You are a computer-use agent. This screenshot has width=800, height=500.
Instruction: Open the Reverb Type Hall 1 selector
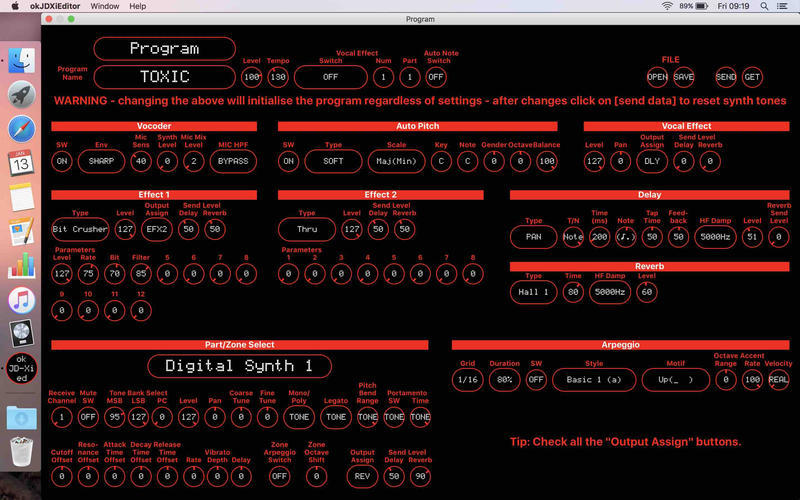(x=533, y=292)
